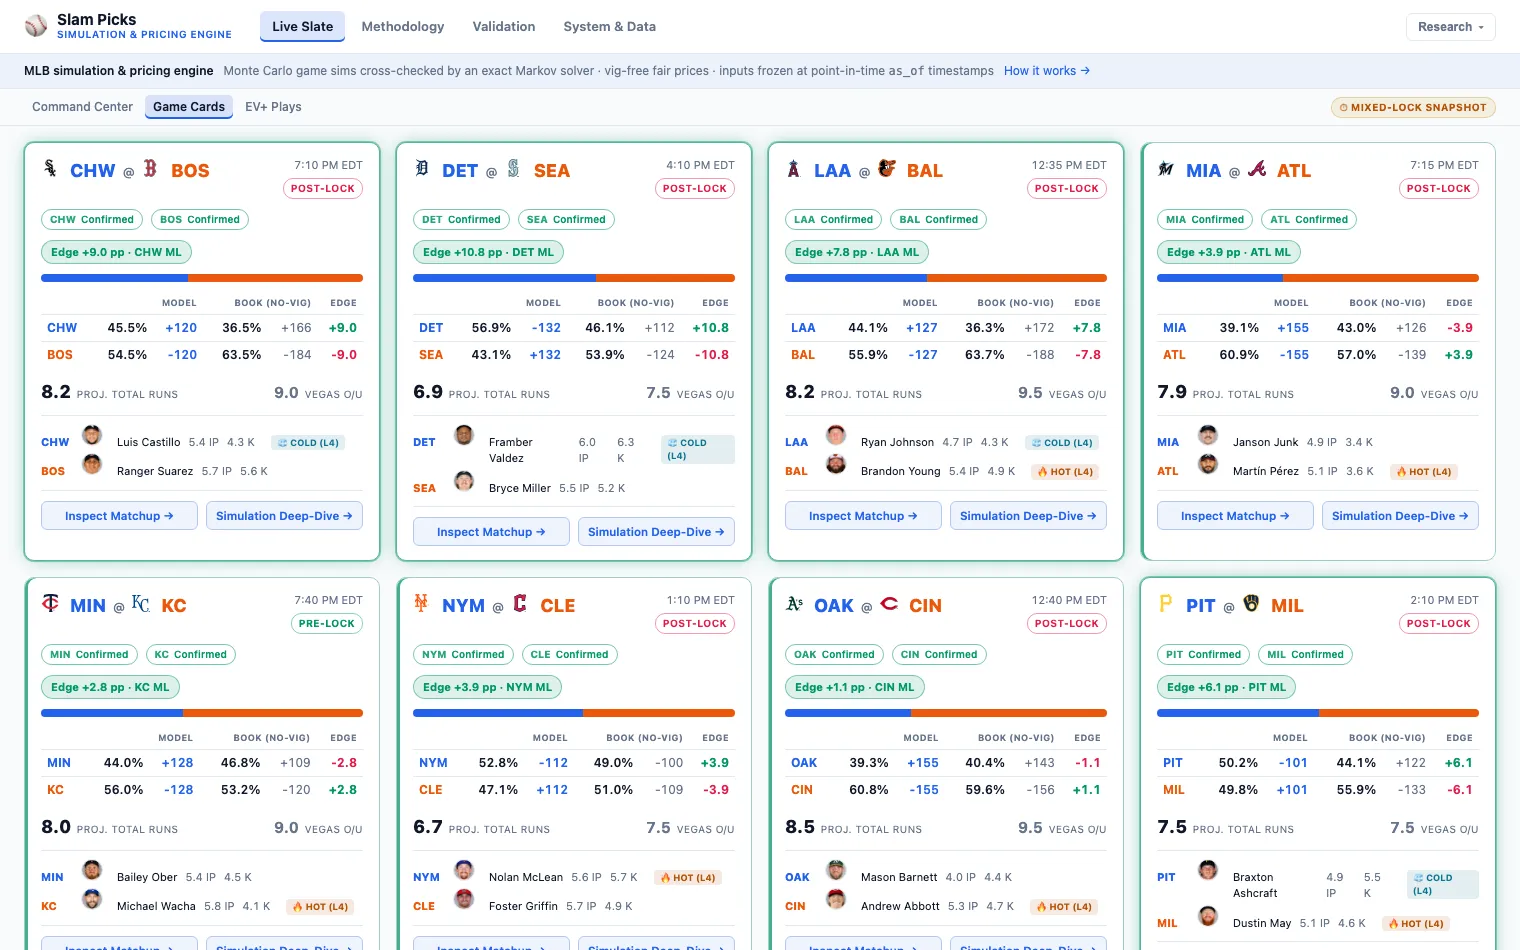The width and height of the screenshot is (1520, 950).
Task: Click Ryan Johnson's headshot avatar
Action: (x=836, y=435)
